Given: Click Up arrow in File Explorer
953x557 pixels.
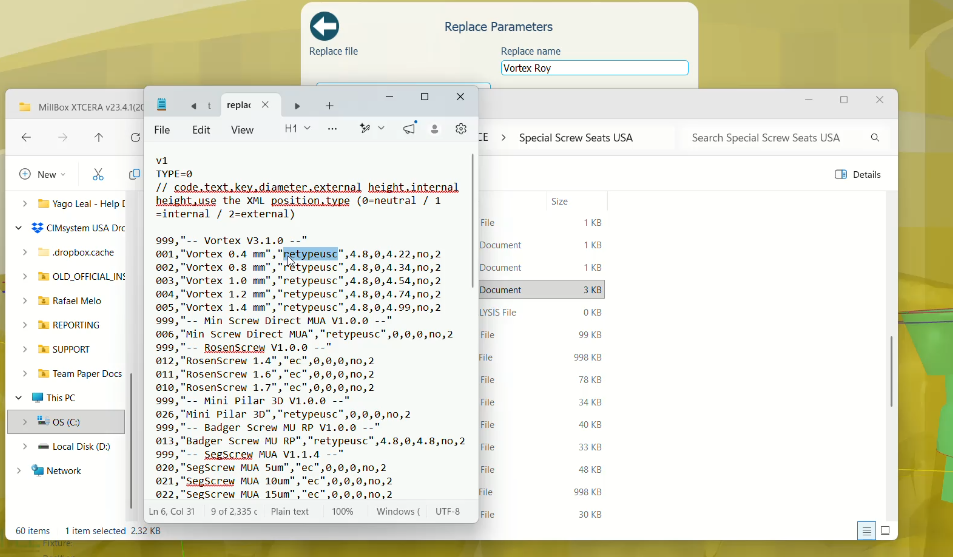Looking at the screenshot, I should pos(98,137).
